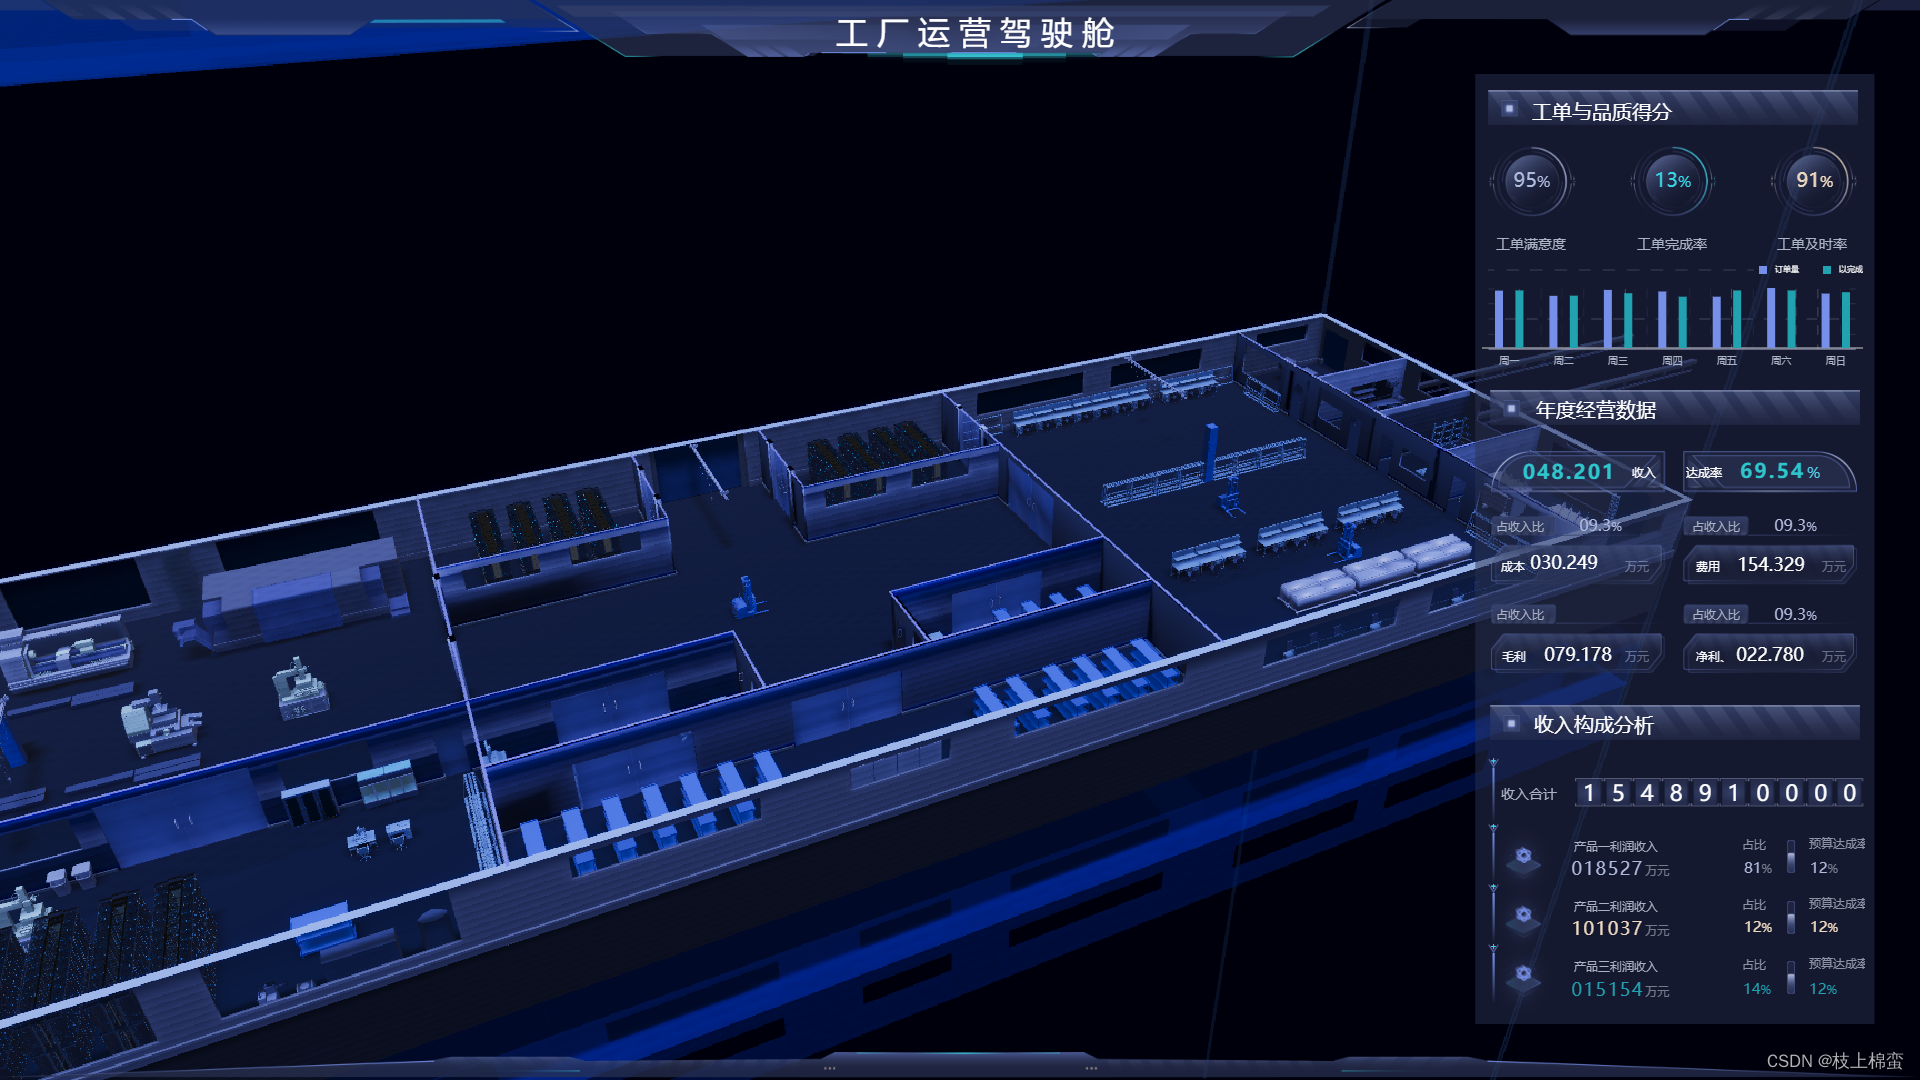Image resolution: width=1920 pixels, height=1080 pixels.
Task: Click the 收入 048.201 value box
Action: point(1580,472)
